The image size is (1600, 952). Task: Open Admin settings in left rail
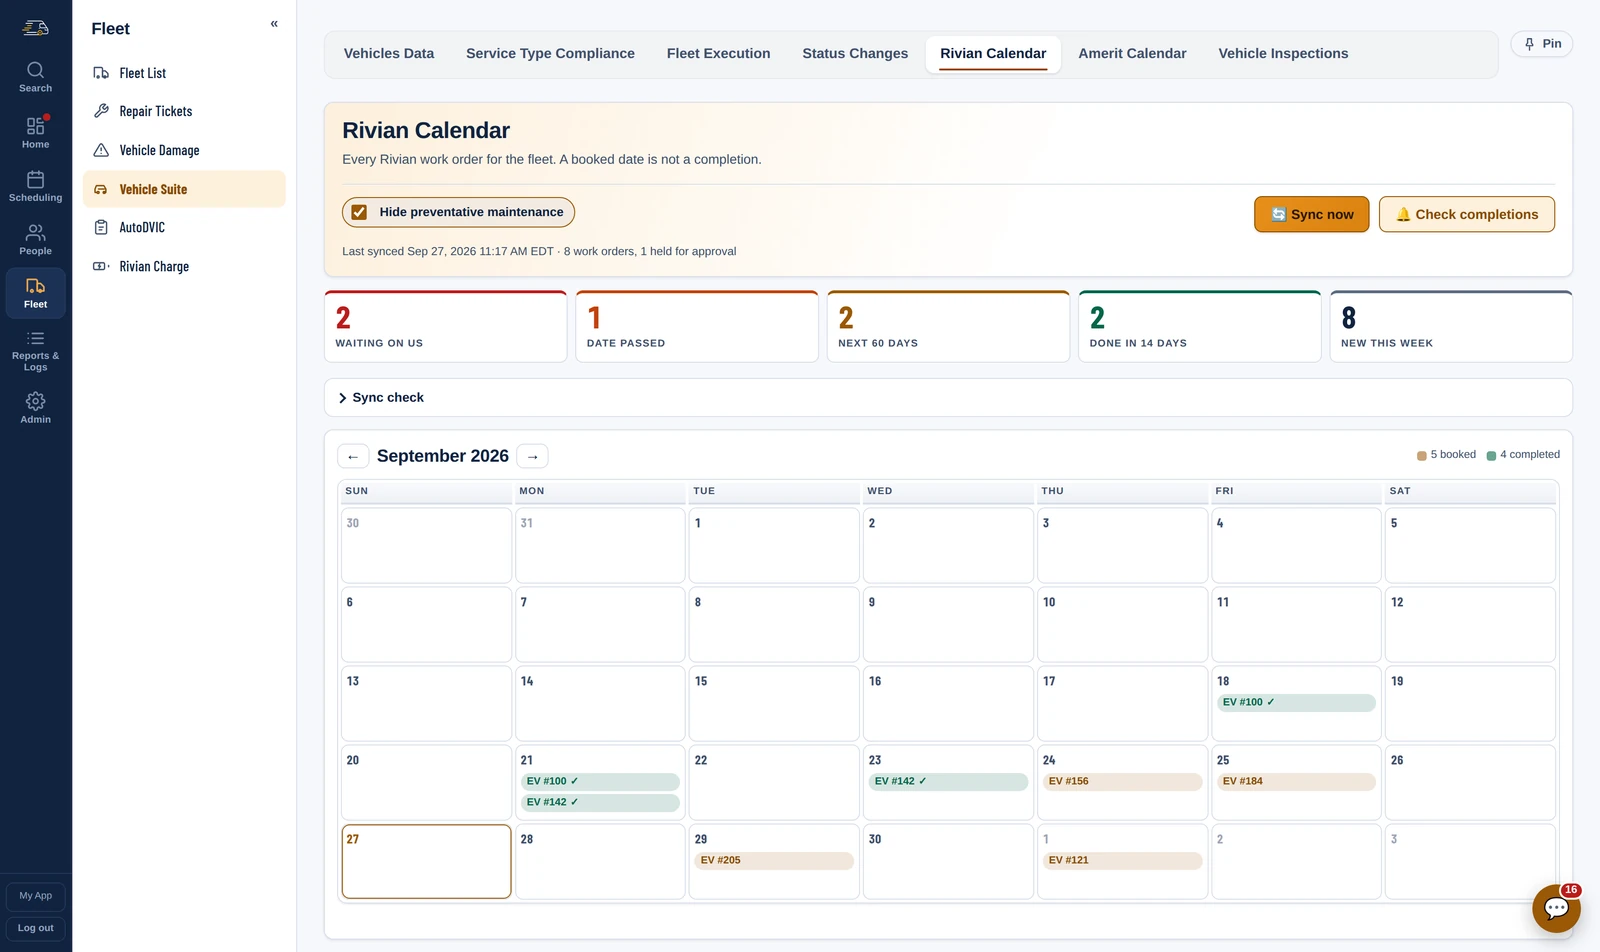point(36,408)
